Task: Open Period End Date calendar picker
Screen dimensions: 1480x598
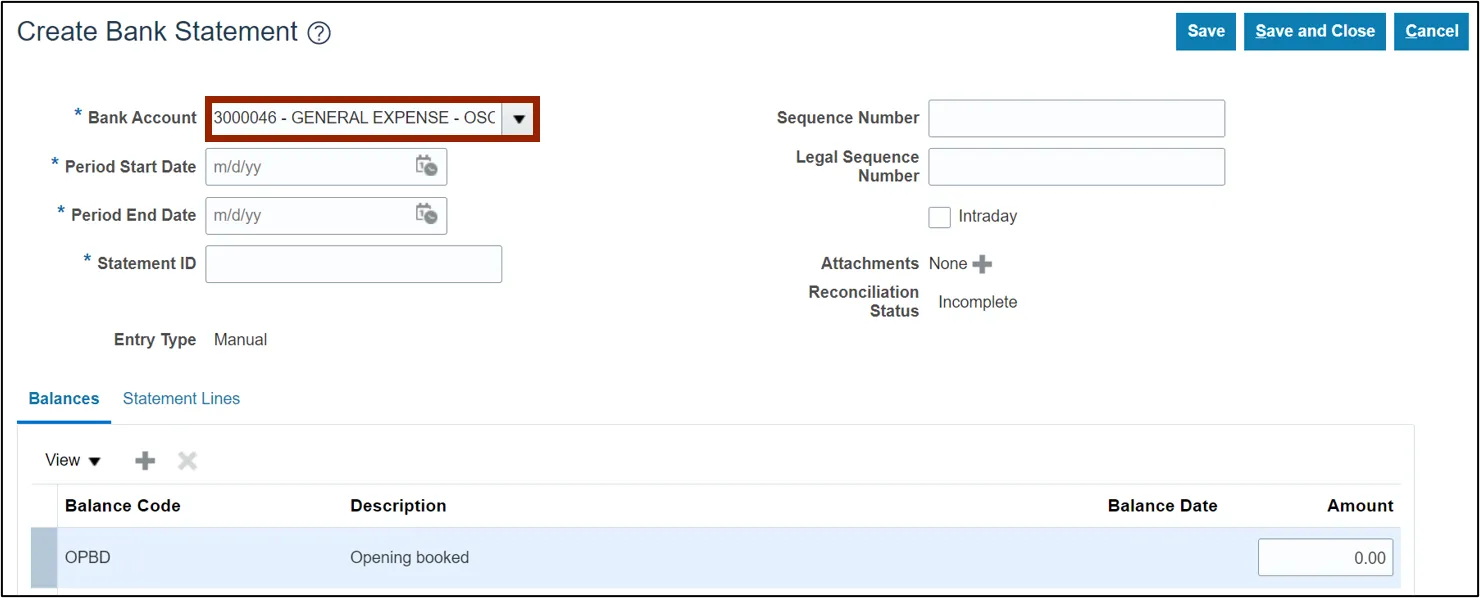Action: pyautogui.click(x=427, y=214)
